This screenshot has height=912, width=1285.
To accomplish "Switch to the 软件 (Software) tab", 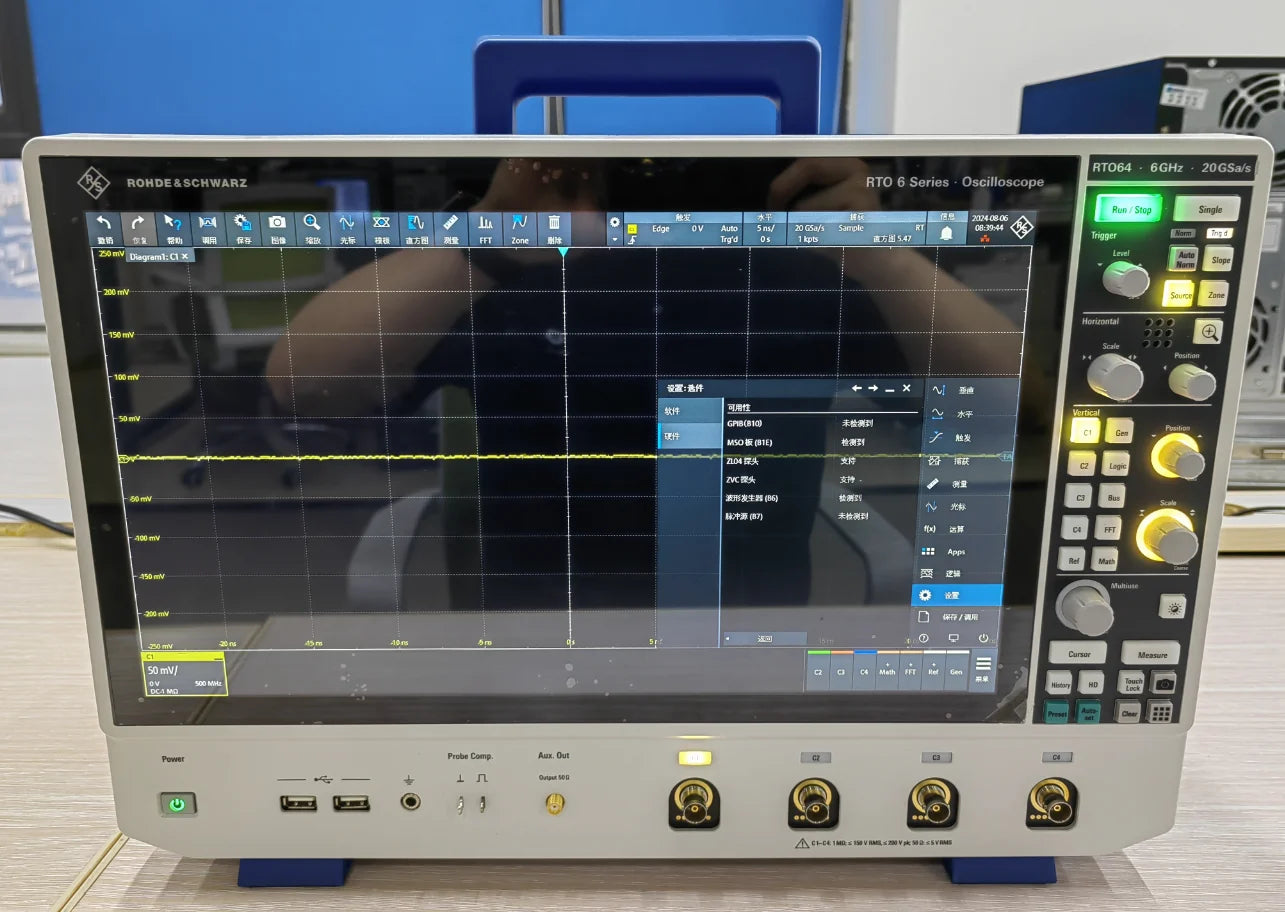I will (691, 410).
